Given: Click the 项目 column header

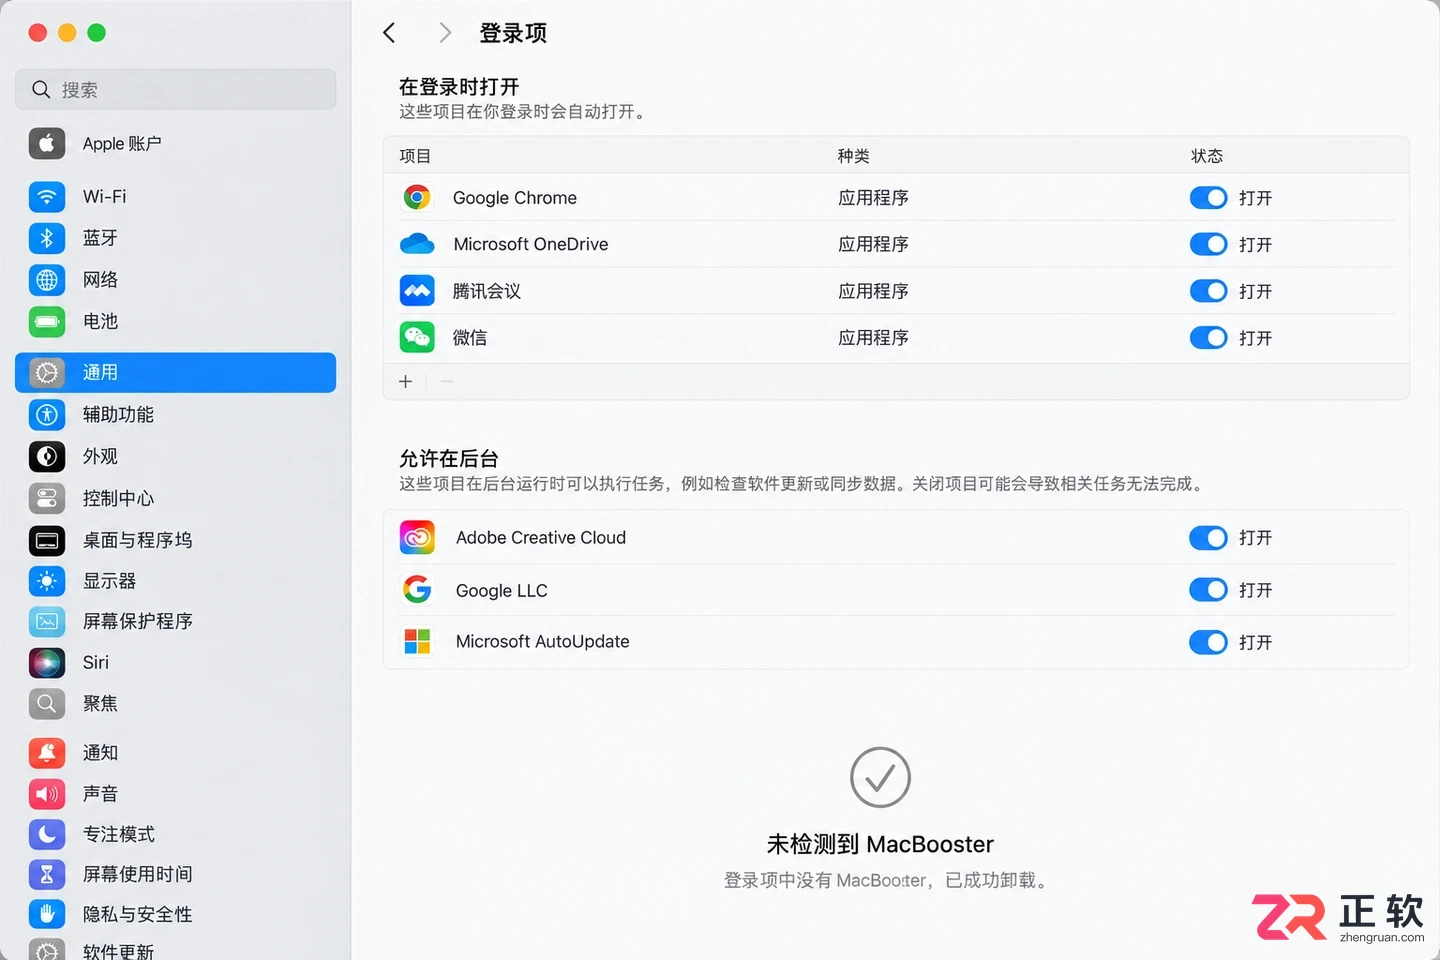Looking at the screenshot, I should (x=415, y=156).
